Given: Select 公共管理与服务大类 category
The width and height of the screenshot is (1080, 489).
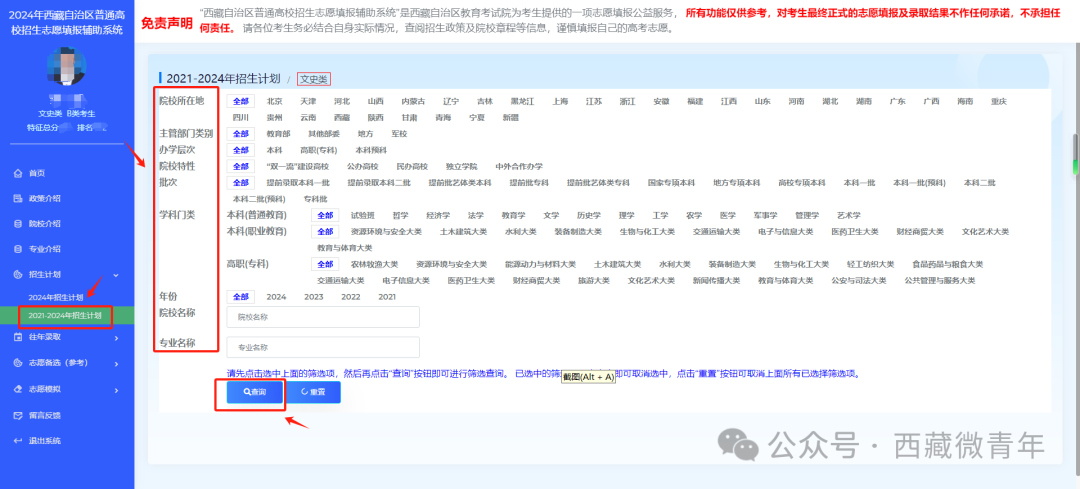Looking at the screenshot, I should [x=939, y=281].
